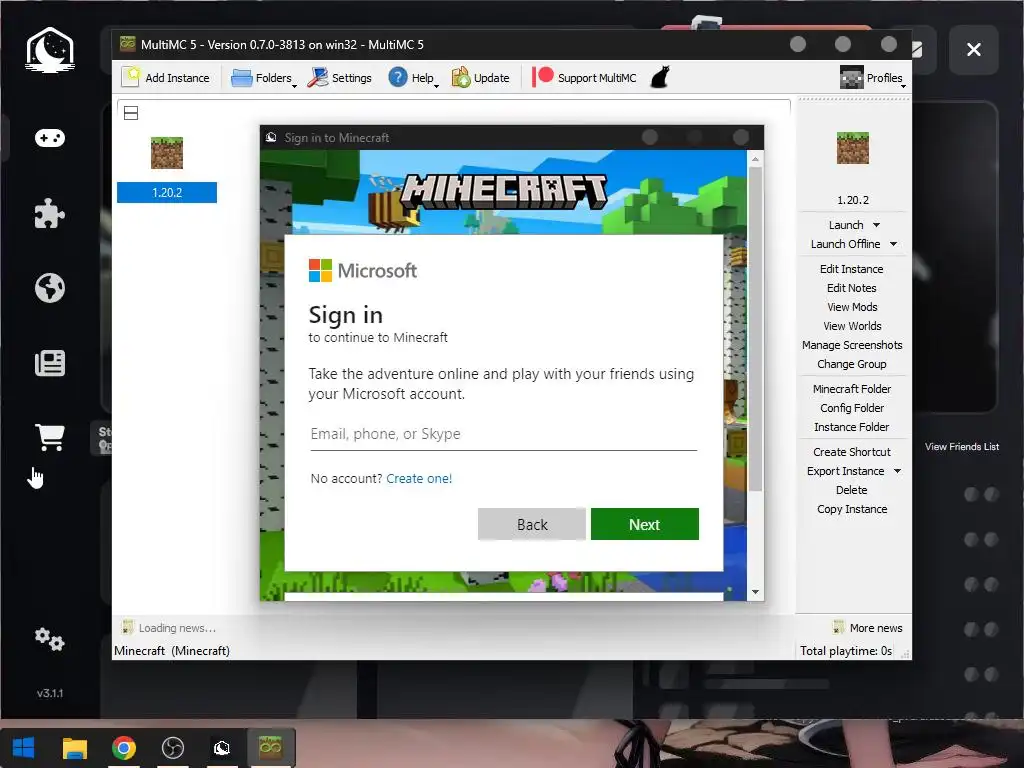Click the Back button in sign-in dialog
Viewport: 1024px width, 768px height.
532,524
